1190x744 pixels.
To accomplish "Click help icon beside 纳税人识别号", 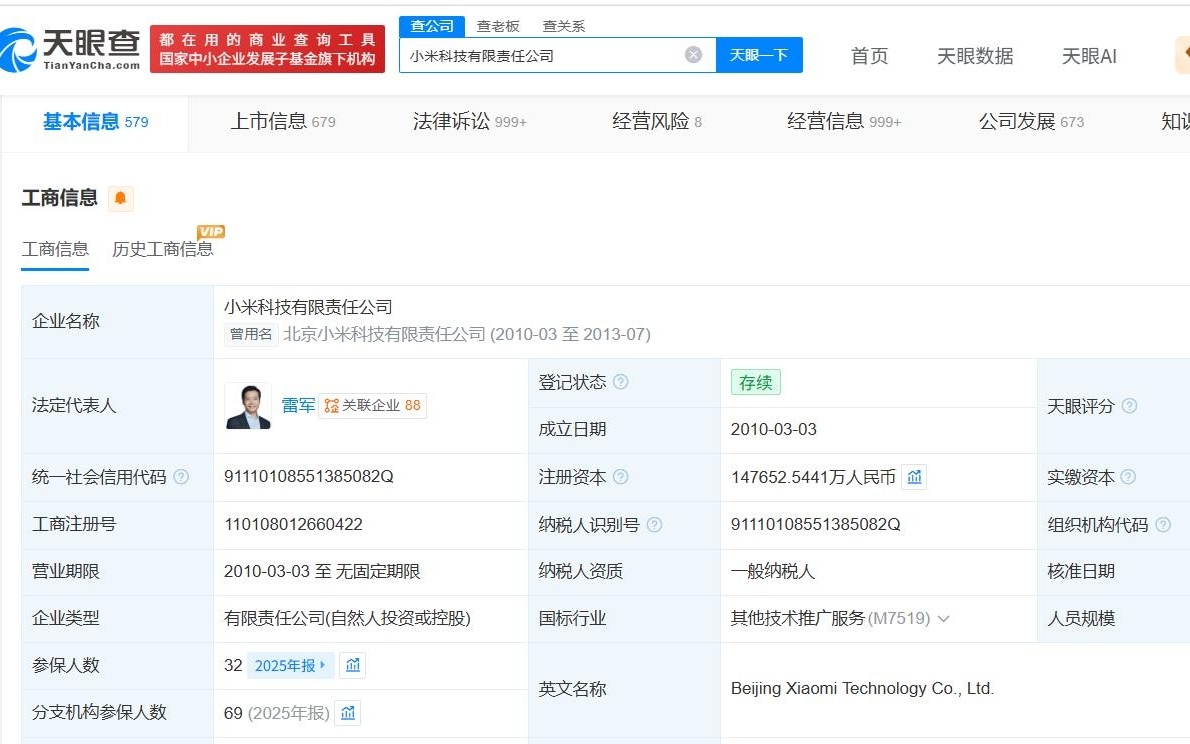I will [654, 525].
